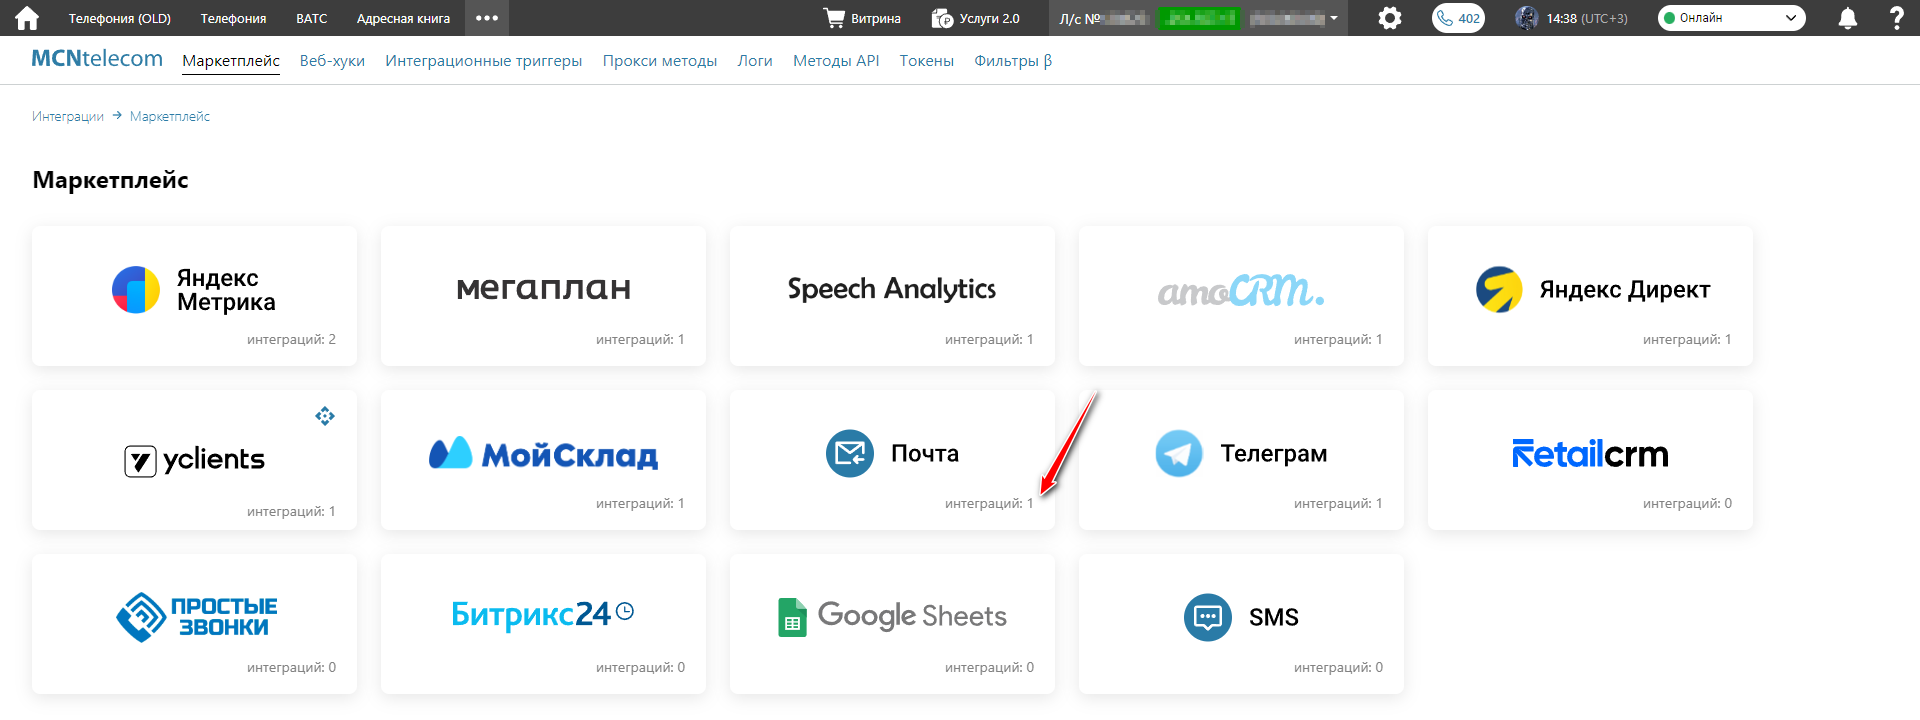Screen dimensions: 1920x720
Task: Switch to Прокси методы tab
Action: tap(660, 61)
